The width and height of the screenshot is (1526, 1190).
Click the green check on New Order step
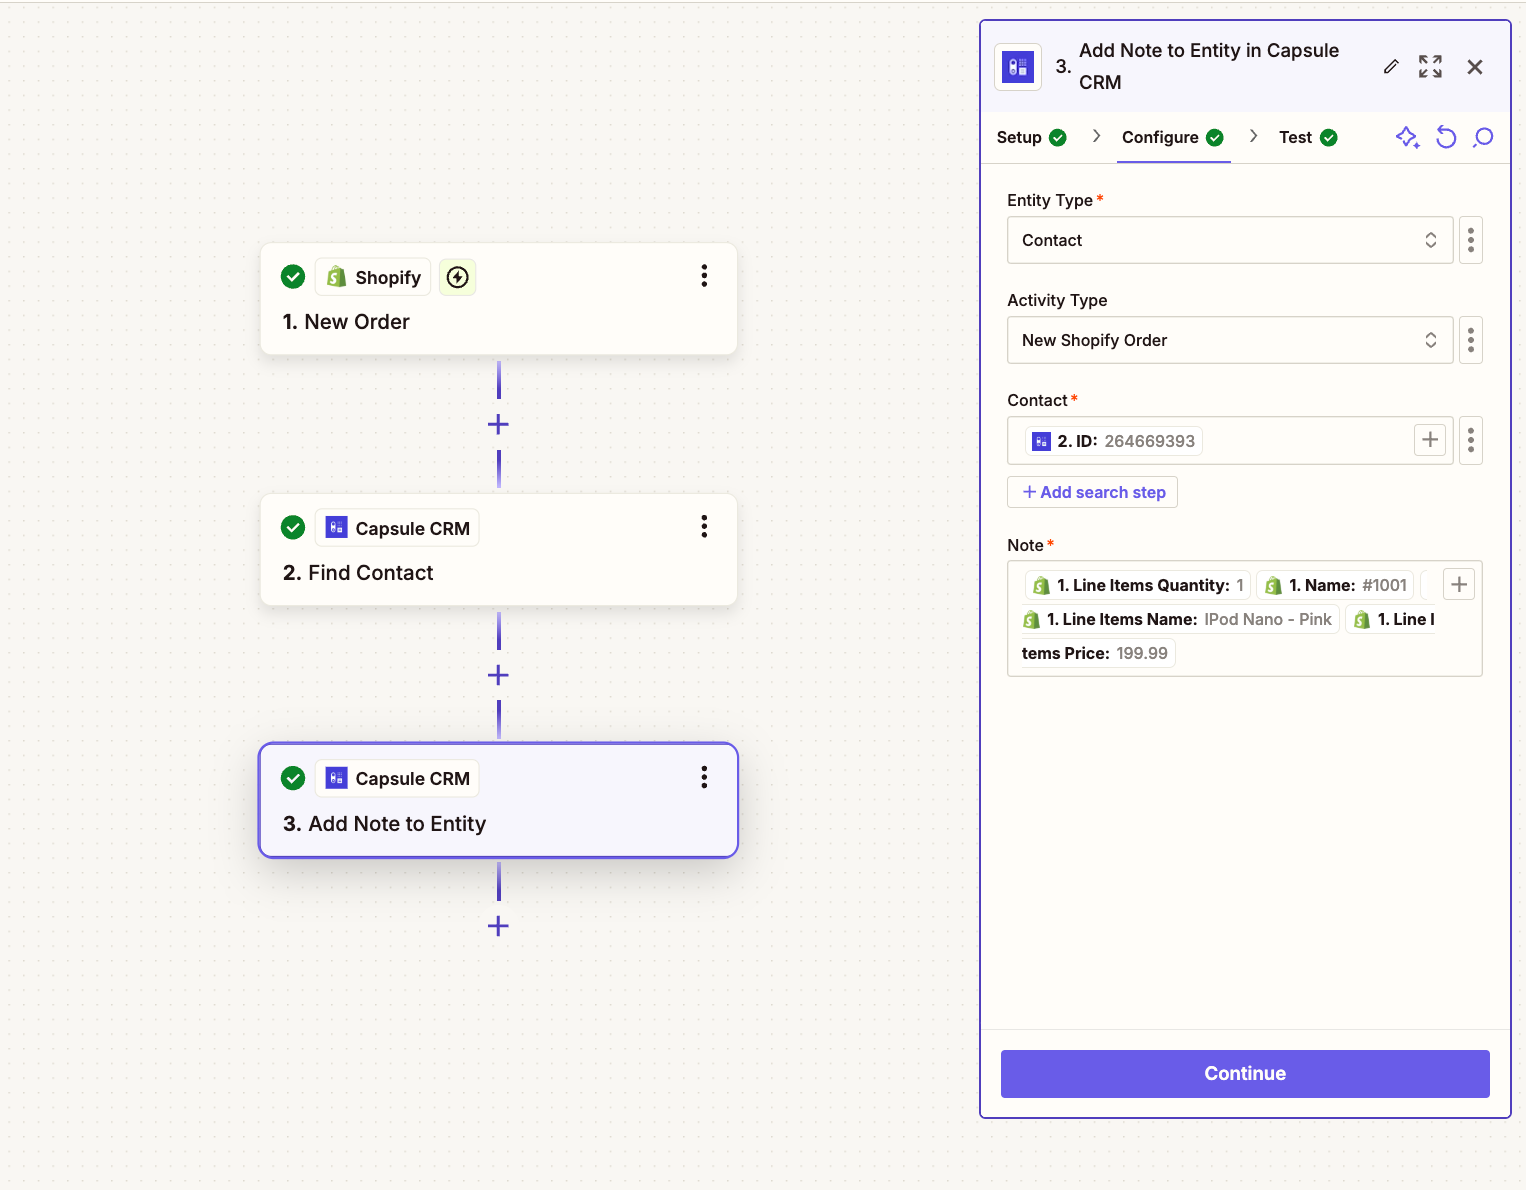point(293,277)
